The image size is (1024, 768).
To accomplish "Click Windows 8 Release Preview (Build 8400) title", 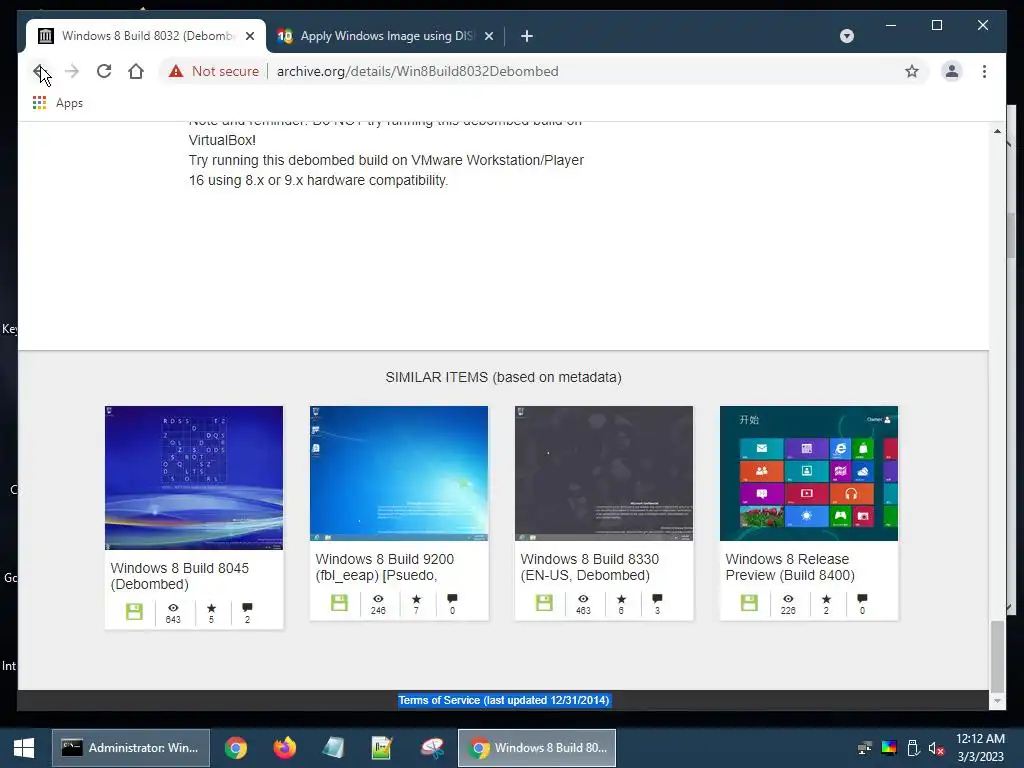I will pyautogui.click(x=790, y=567).
